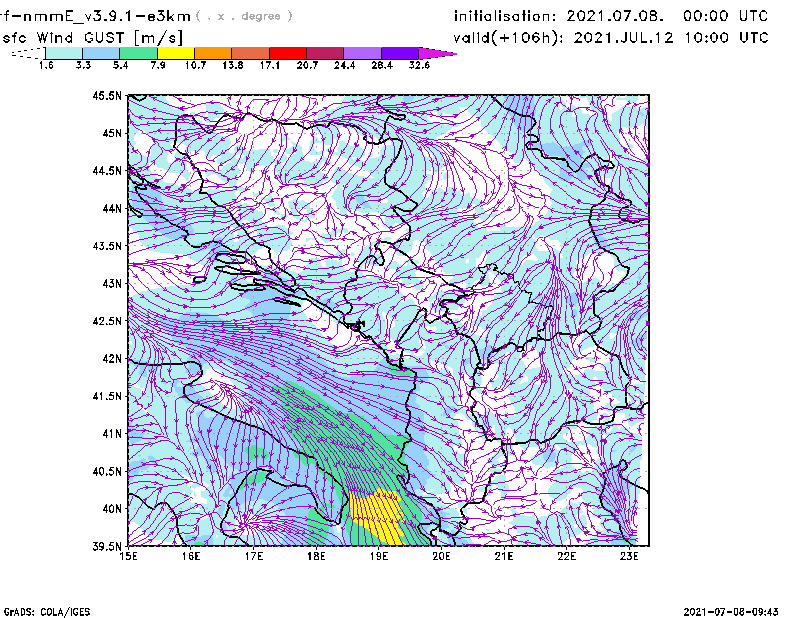
Task: Click the violet 28.4–32.6 legend swatch
Action: 400,53
